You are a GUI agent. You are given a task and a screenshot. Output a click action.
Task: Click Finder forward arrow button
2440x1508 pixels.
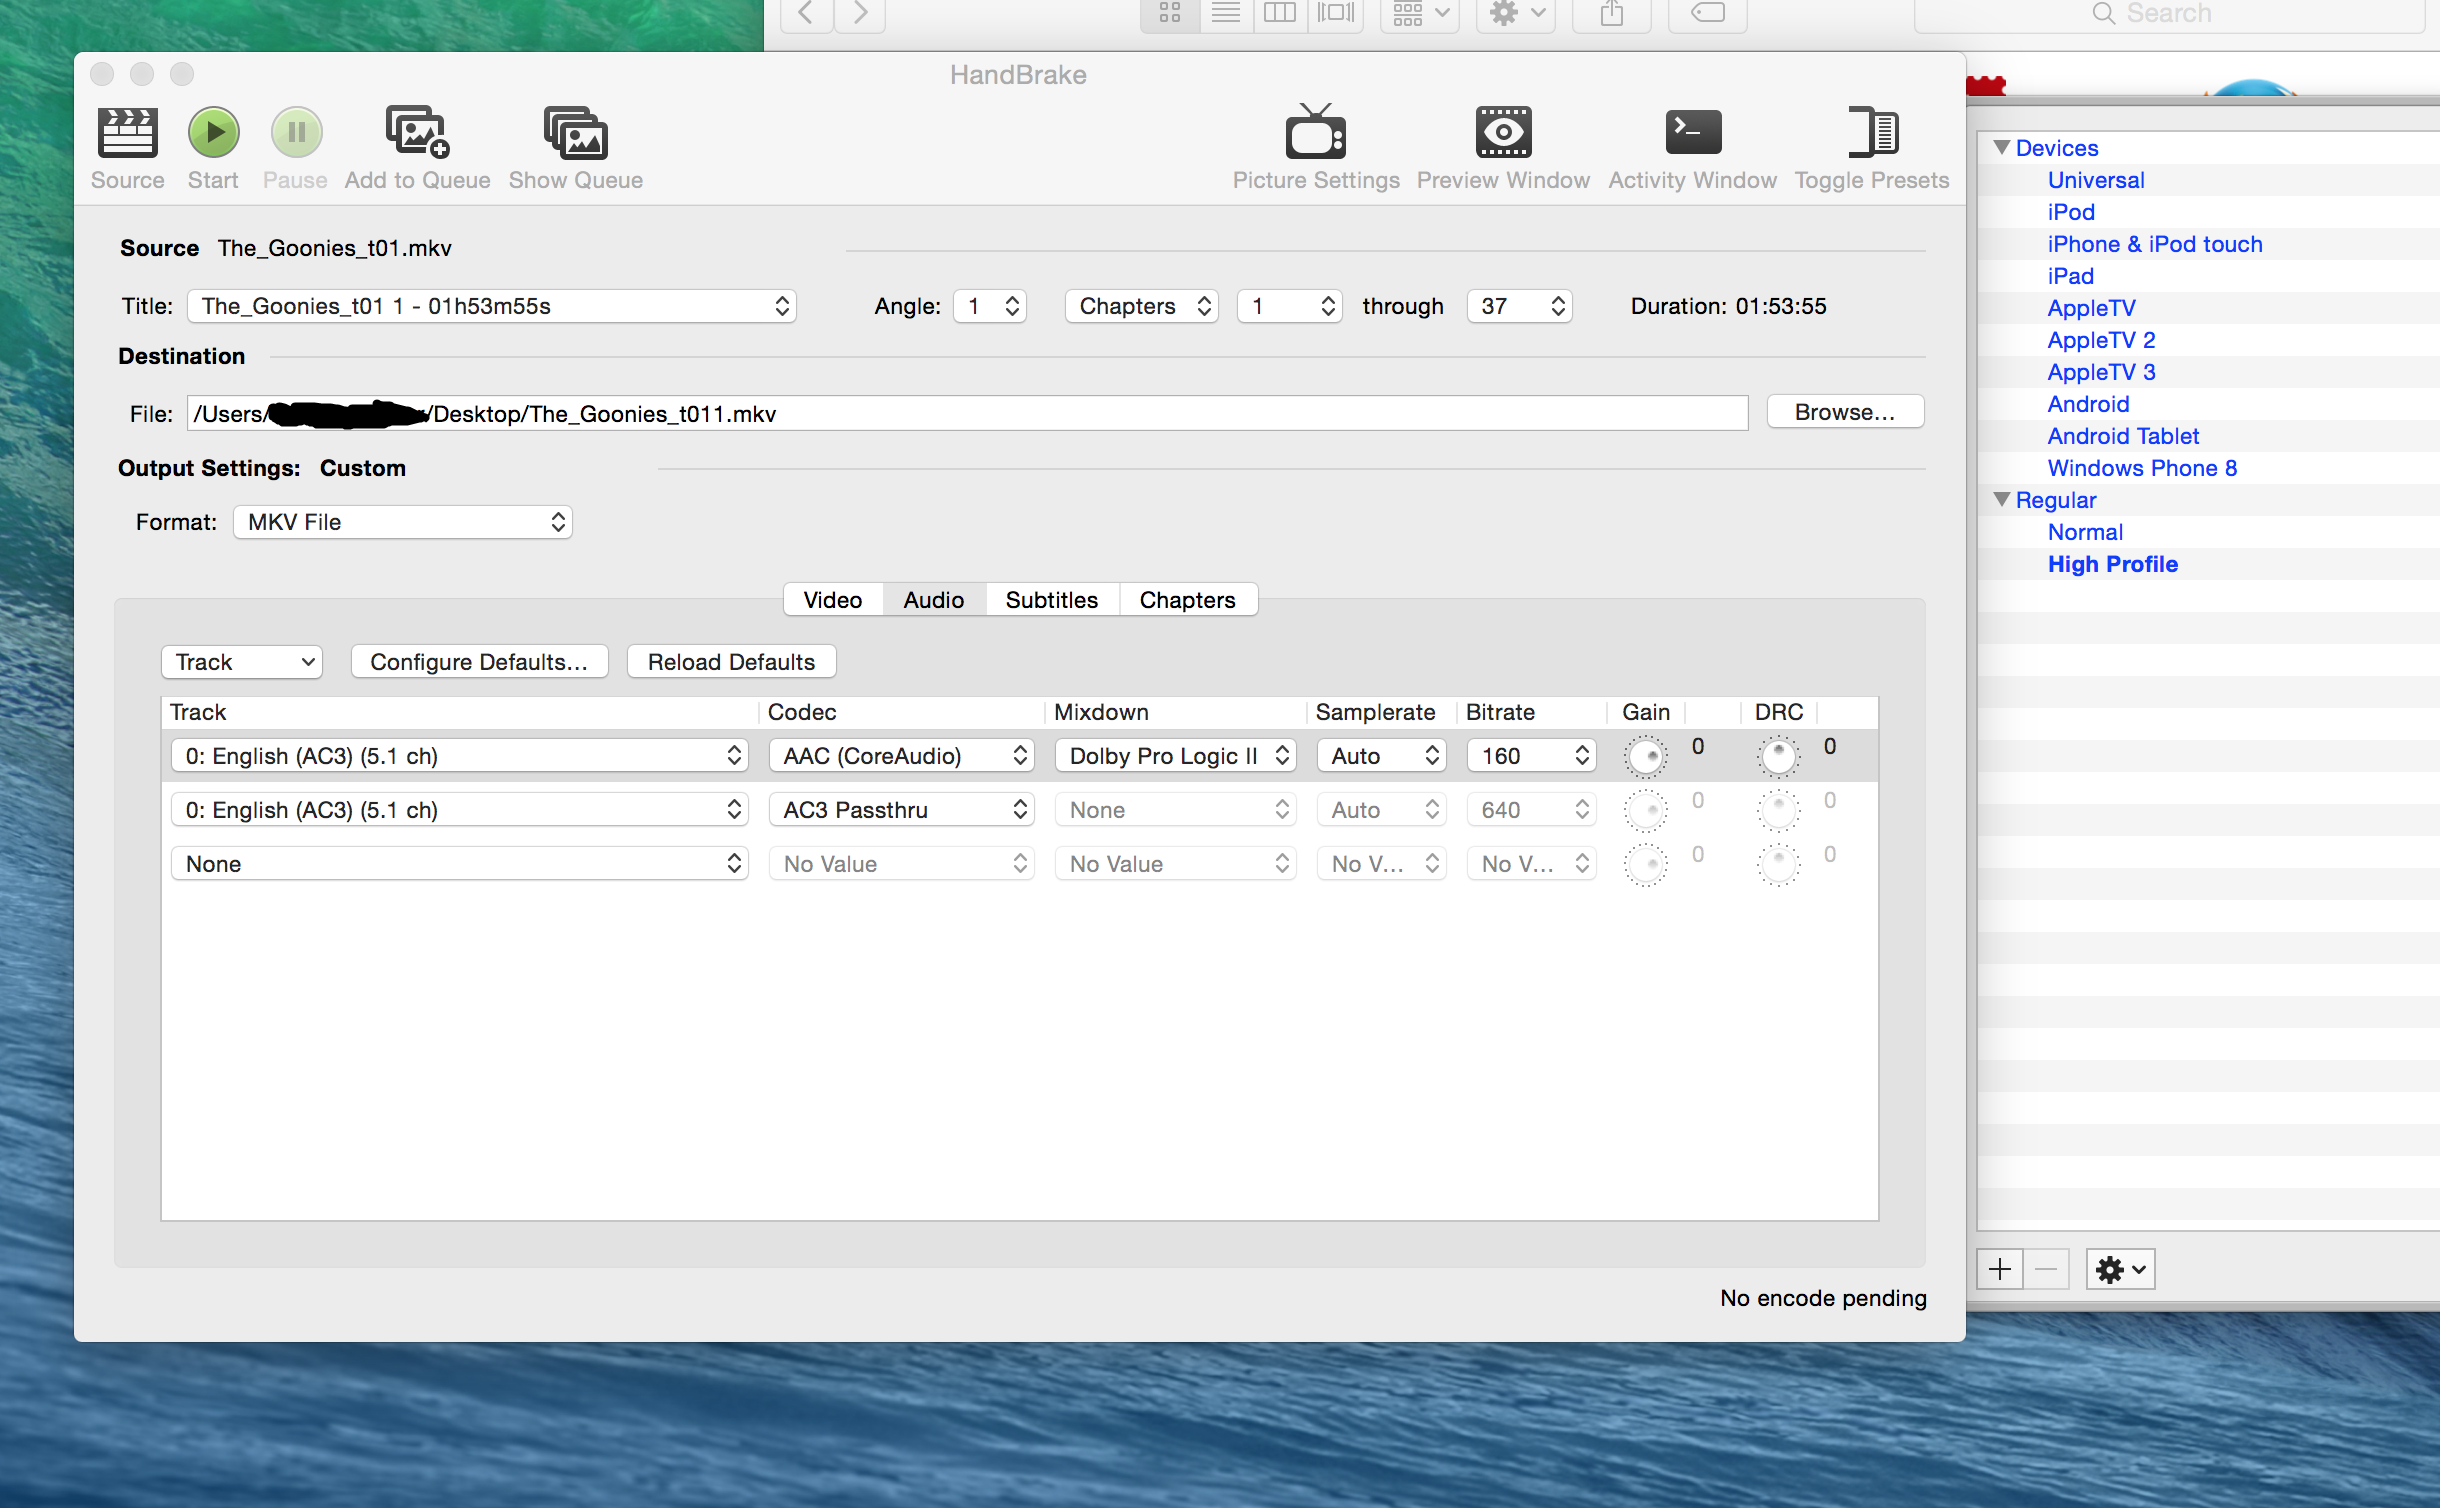(x=860, y=14)
